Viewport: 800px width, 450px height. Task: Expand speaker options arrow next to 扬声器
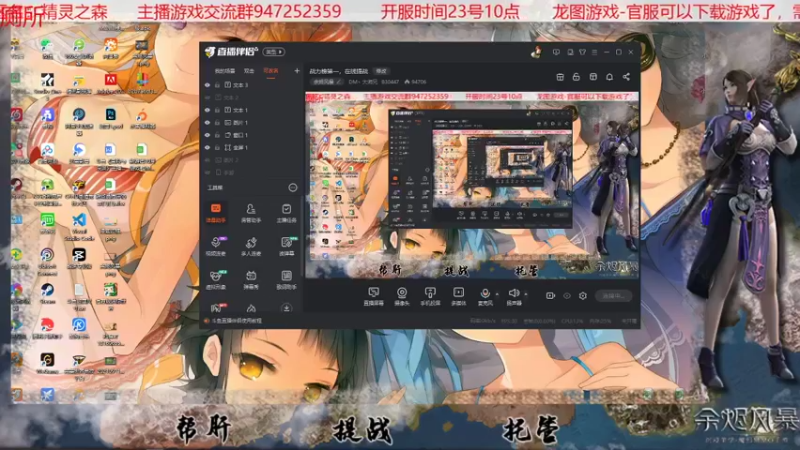coord(526,294)
